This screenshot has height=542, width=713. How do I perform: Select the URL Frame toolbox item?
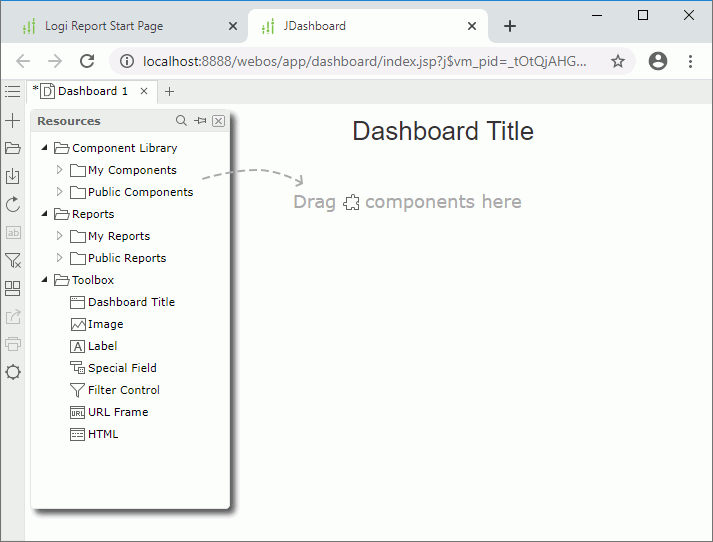pyautogui.click(x=117, y=412)
